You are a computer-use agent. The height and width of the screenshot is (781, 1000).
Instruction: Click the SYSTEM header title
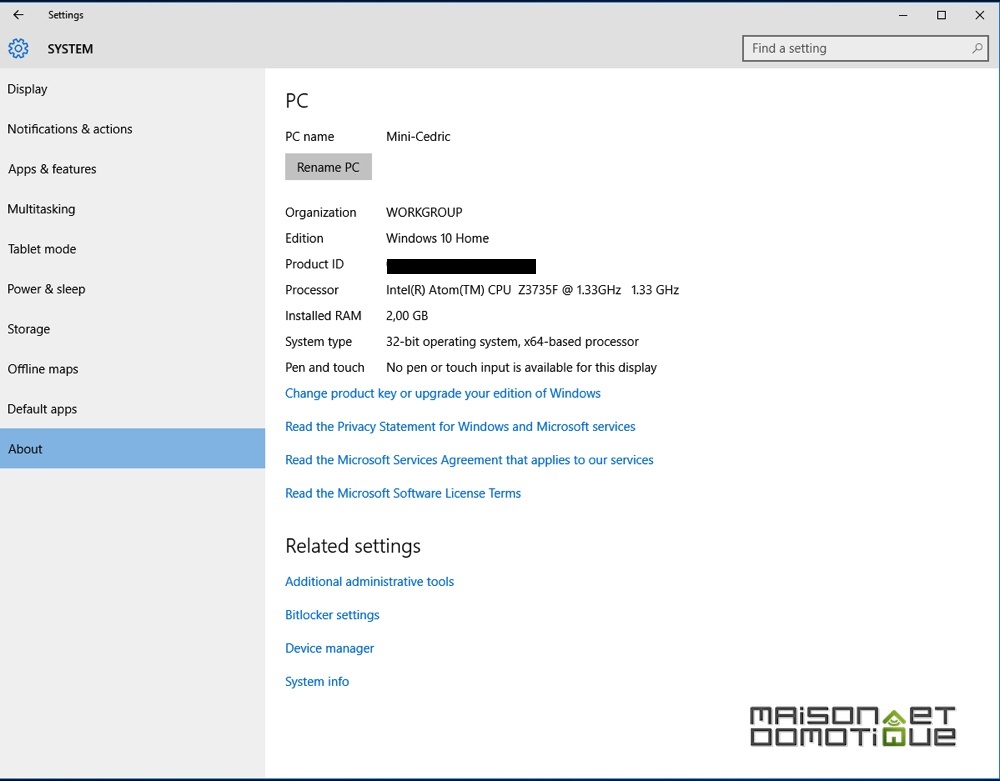(70, 49)
